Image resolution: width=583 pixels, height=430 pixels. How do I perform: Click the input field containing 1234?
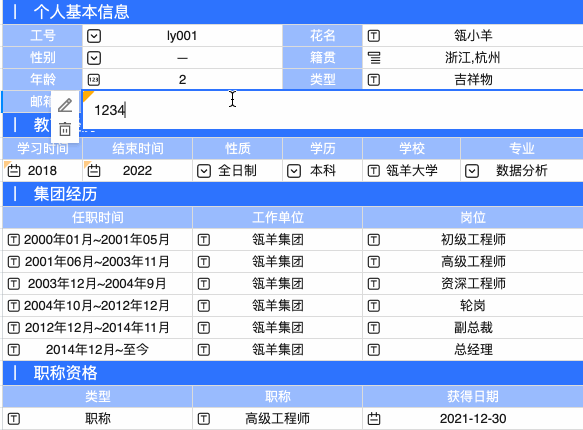pyautogui.click(x=333, y=110)
